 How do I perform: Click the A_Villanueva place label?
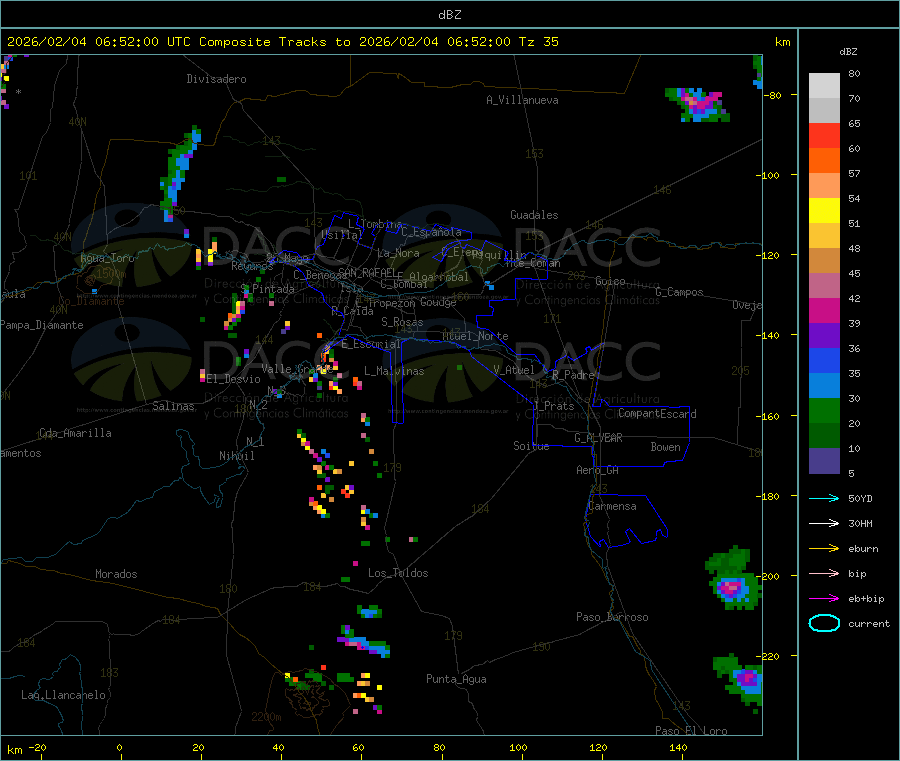click(522, 100)
